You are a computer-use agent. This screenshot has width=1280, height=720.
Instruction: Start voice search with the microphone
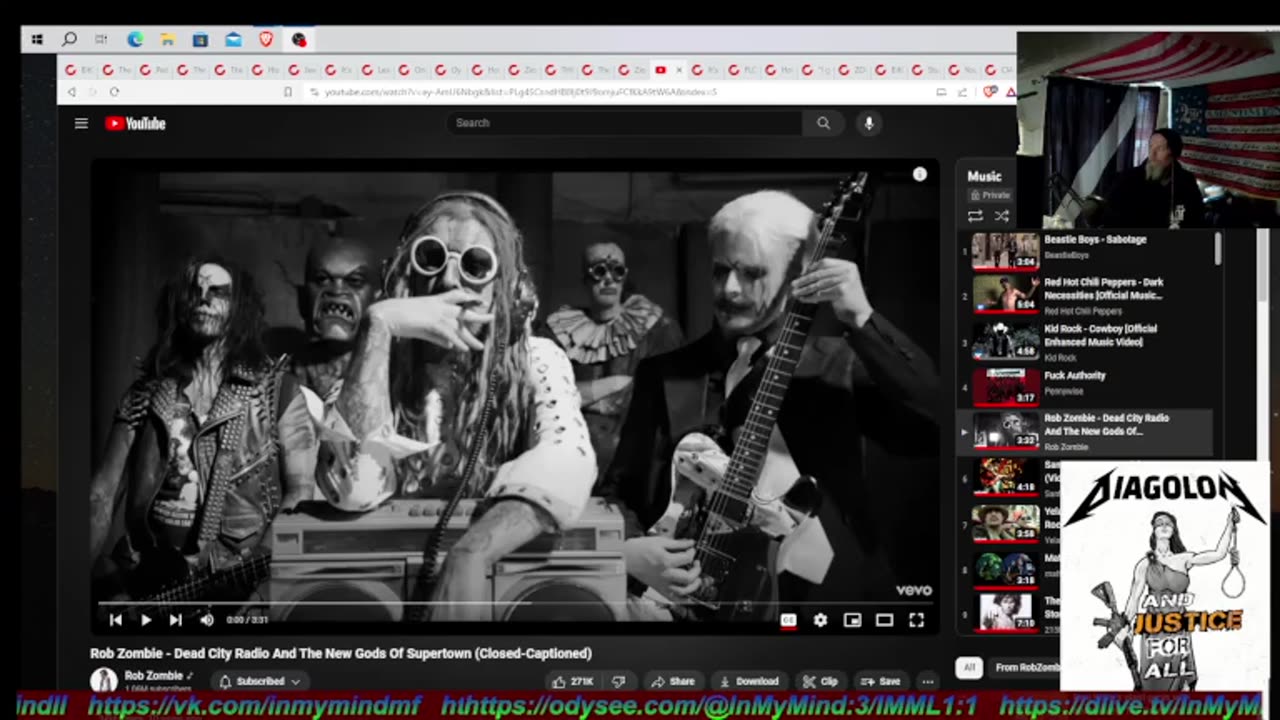(x=868, y=123)
